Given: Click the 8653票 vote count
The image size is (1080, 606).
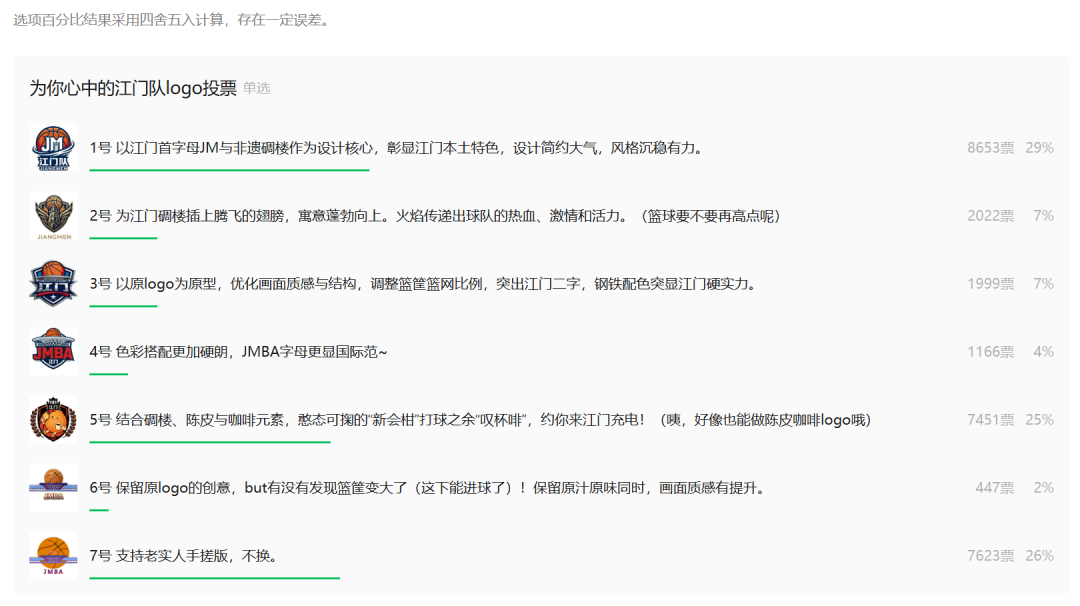Looking at the screenshot, I should click(x=990, y=148).
